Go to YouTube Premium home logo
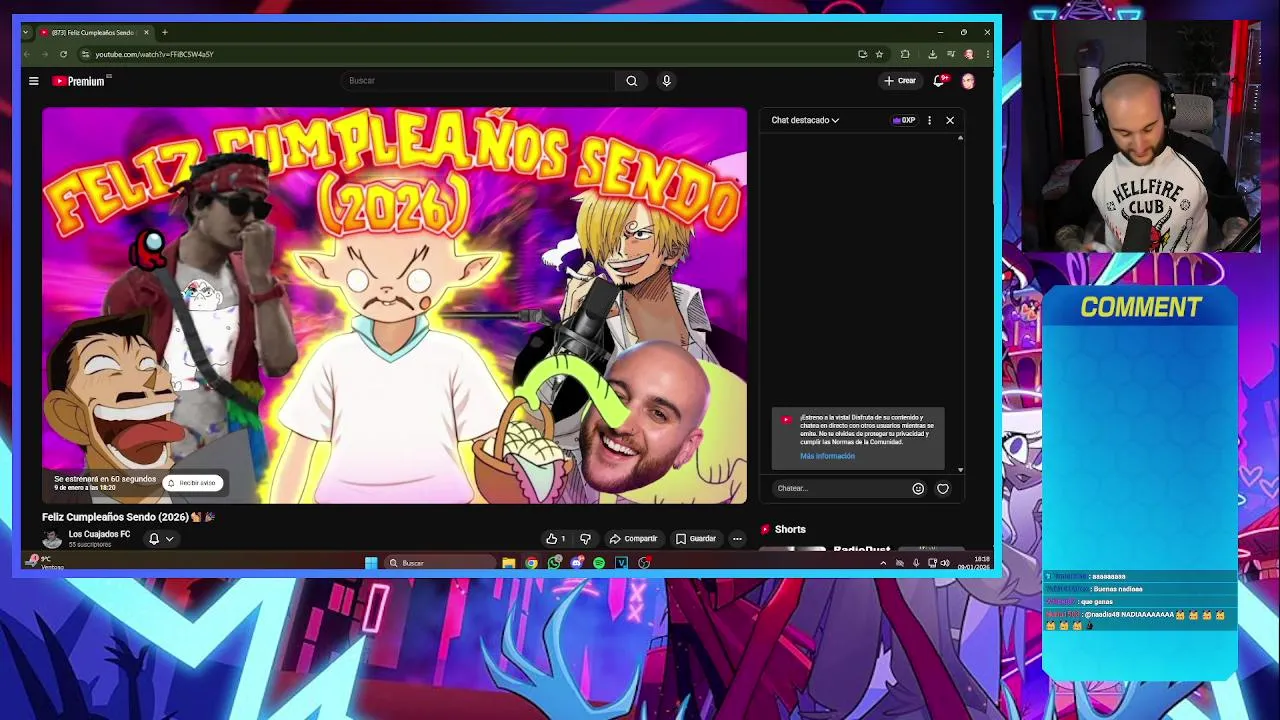Screen dimensions: 1280x720 click(79, 81)
